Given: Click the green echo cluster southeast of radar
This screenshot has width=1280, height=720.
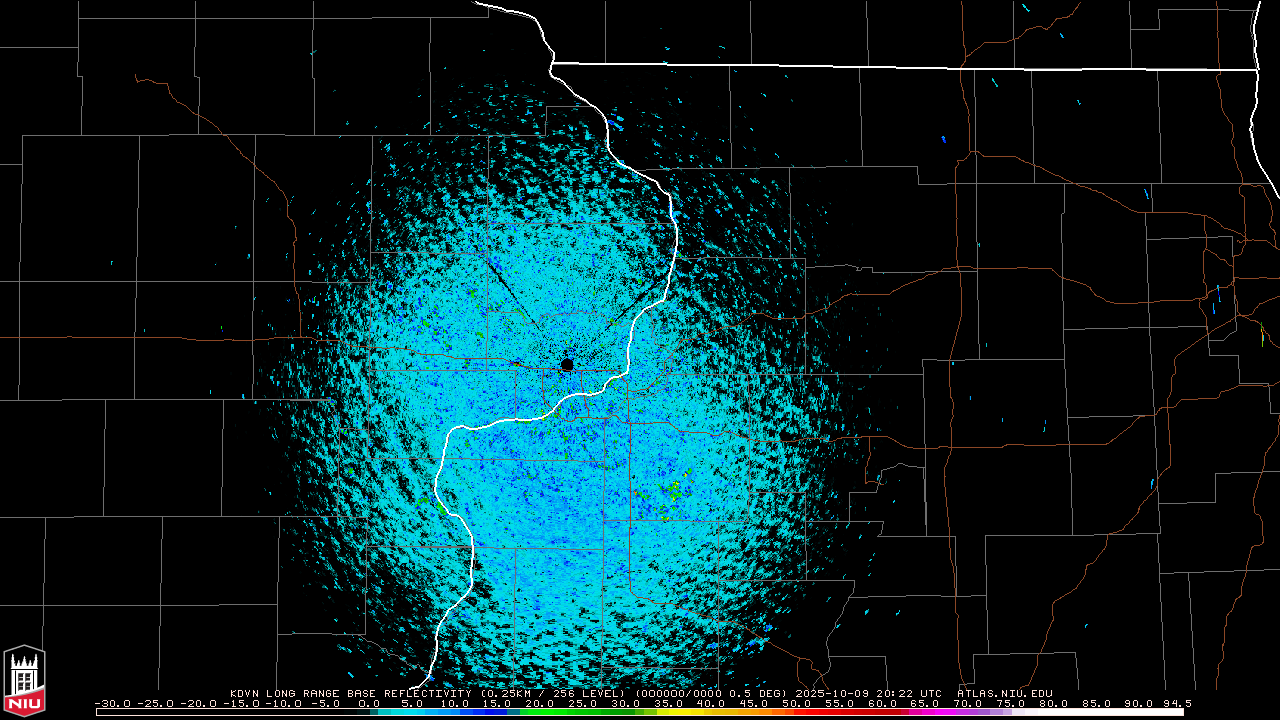Looking at the screenshot, I should [676, 488].
